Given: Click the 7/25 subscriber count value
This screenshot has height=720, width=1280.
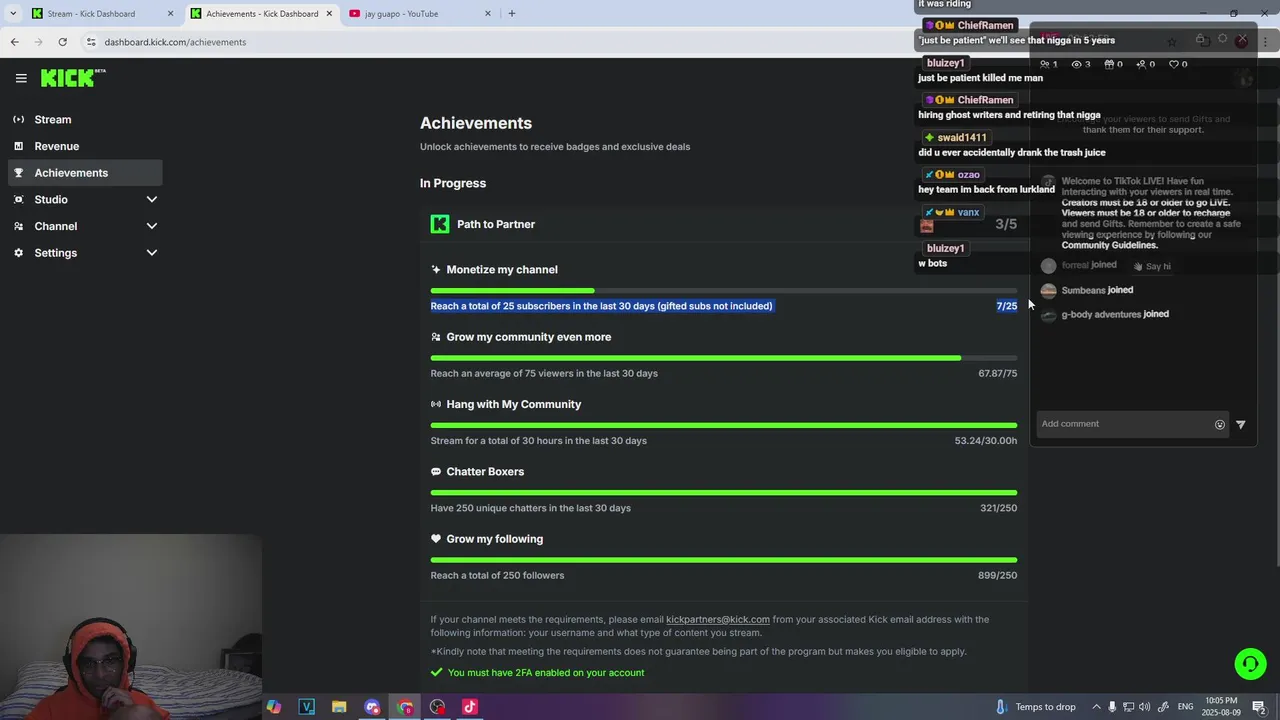Looking at the screenshot, I should (x=1006, y=306).
